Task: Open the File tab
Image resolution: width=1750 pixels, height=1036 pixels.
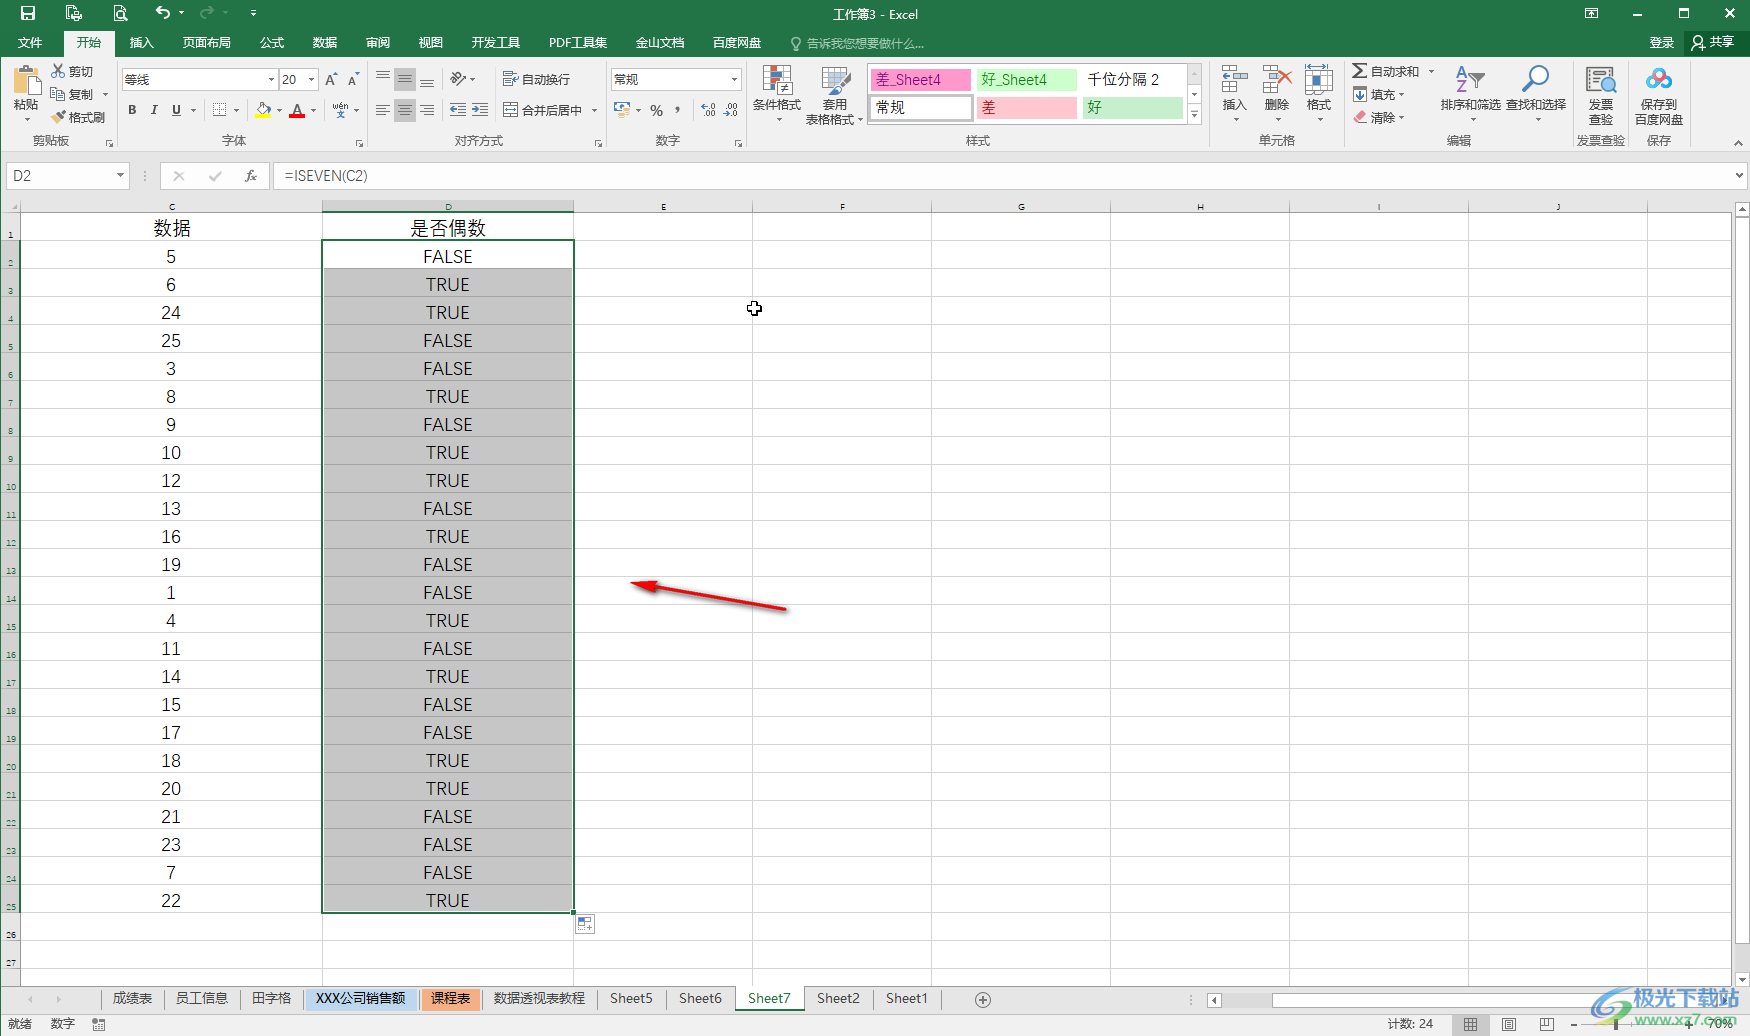Action: pos(30,43)
